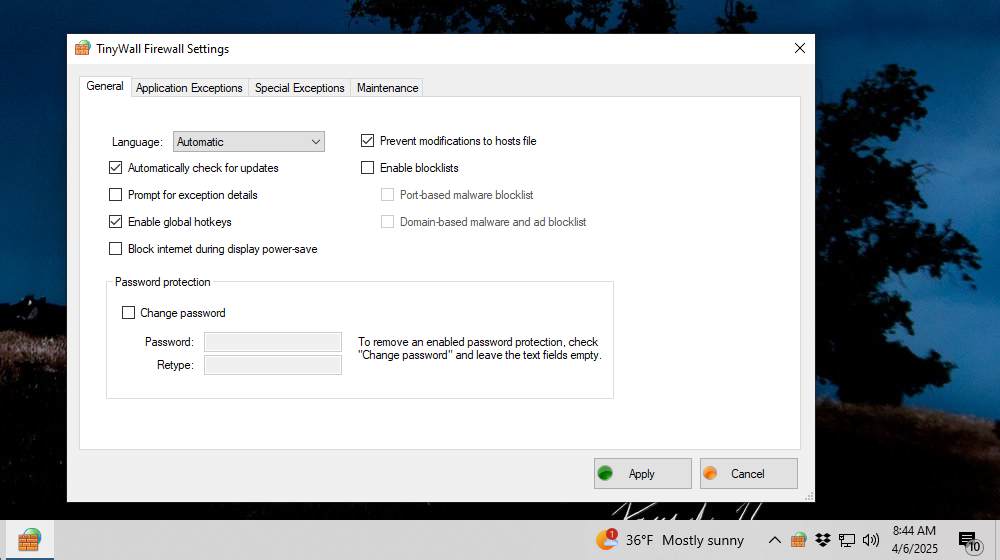Click the Retype input field

point(273,365)
